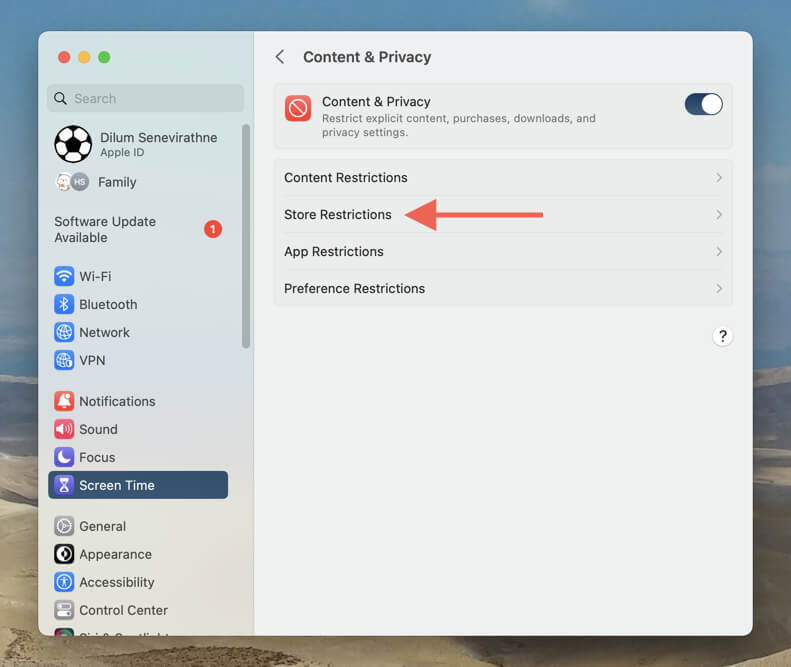
Task: Select General label in the sidebar
Action: coord(102,526)
